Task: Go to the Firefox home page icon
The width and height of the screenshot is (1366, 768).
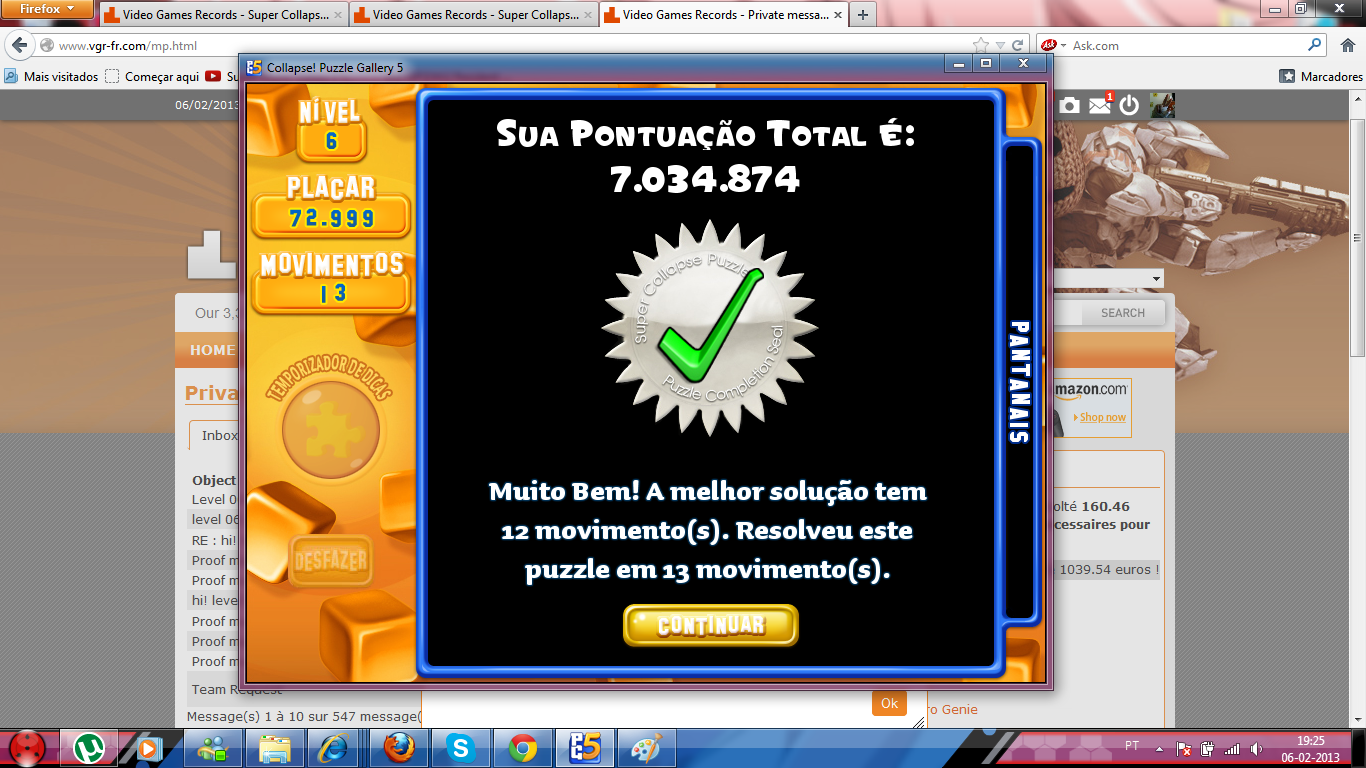Action: pyautogui.click(x=1346, y=45)
